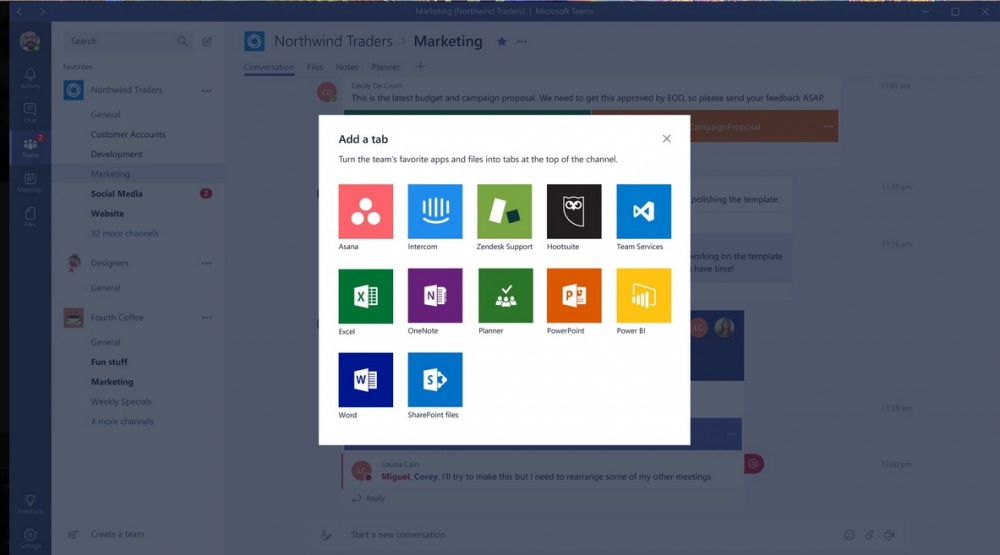Open the Development channel
1000x555 pixels.
(x=116, y=154)
